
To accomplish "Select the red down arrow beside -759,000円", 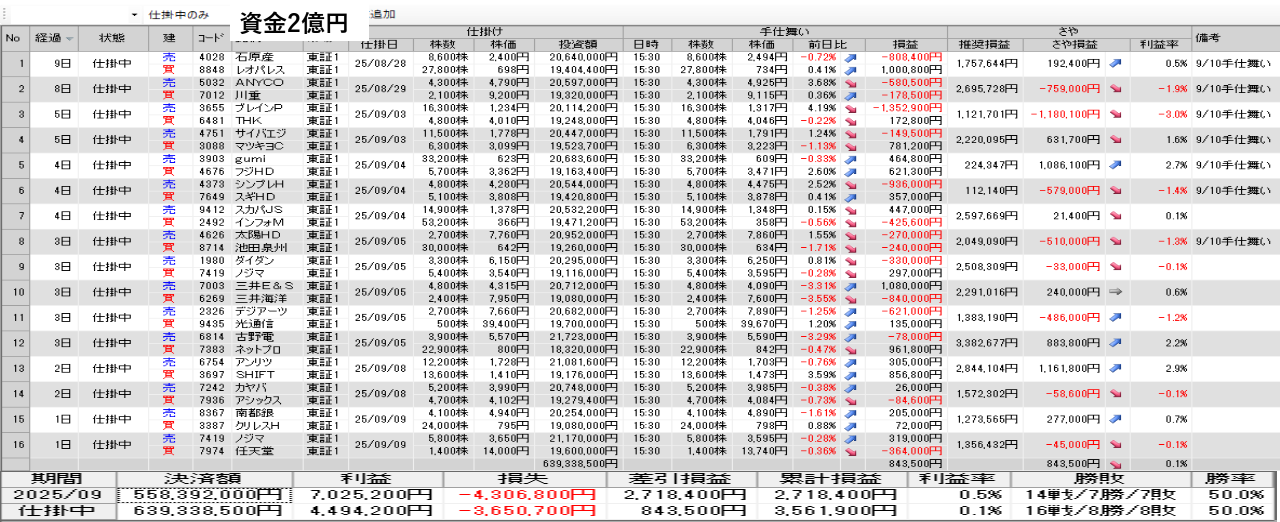I will (x=1115, y=89).
